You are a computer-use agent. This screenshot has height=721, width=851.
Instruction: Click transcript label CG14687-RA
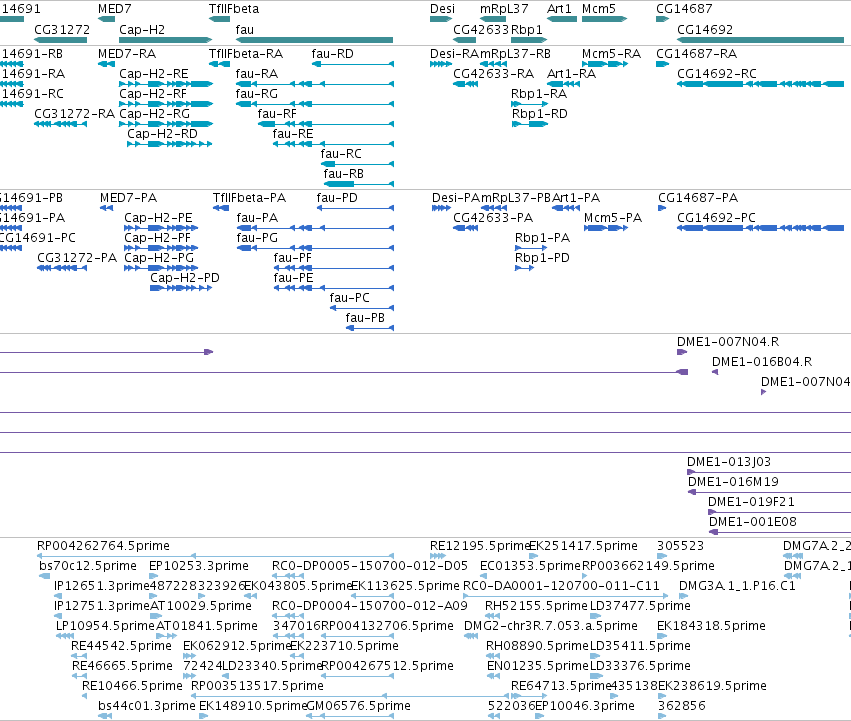(696, 54)
